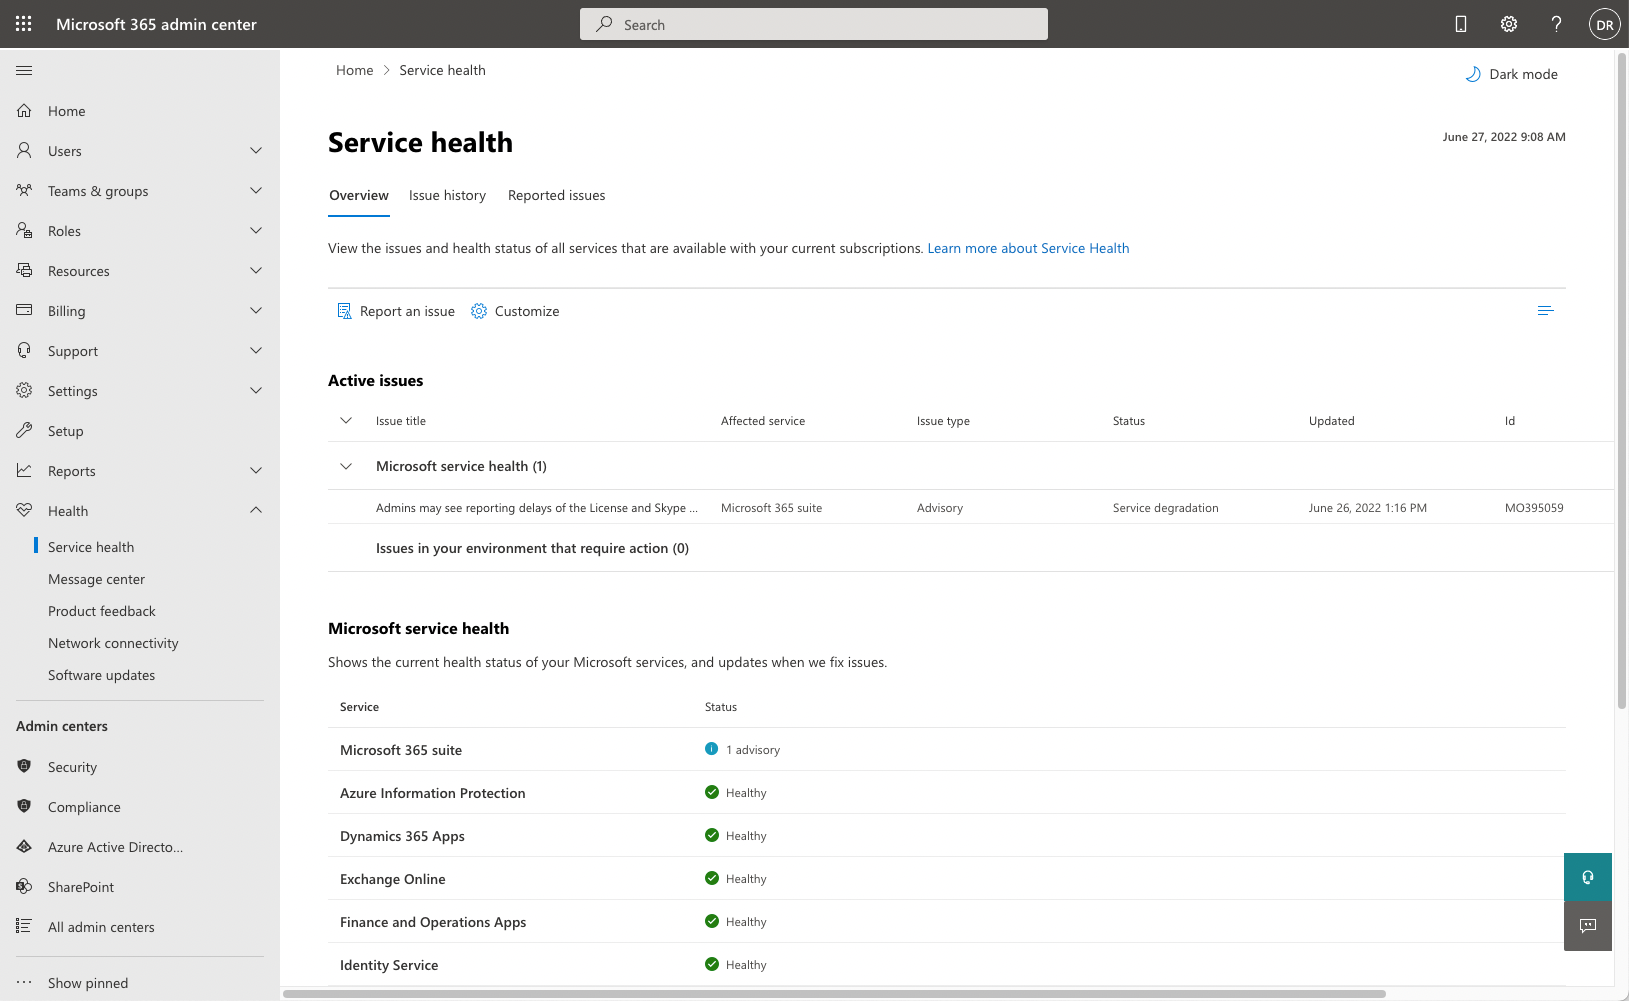
Task: Open Exchange Online service row
Action: pos(946,878)
